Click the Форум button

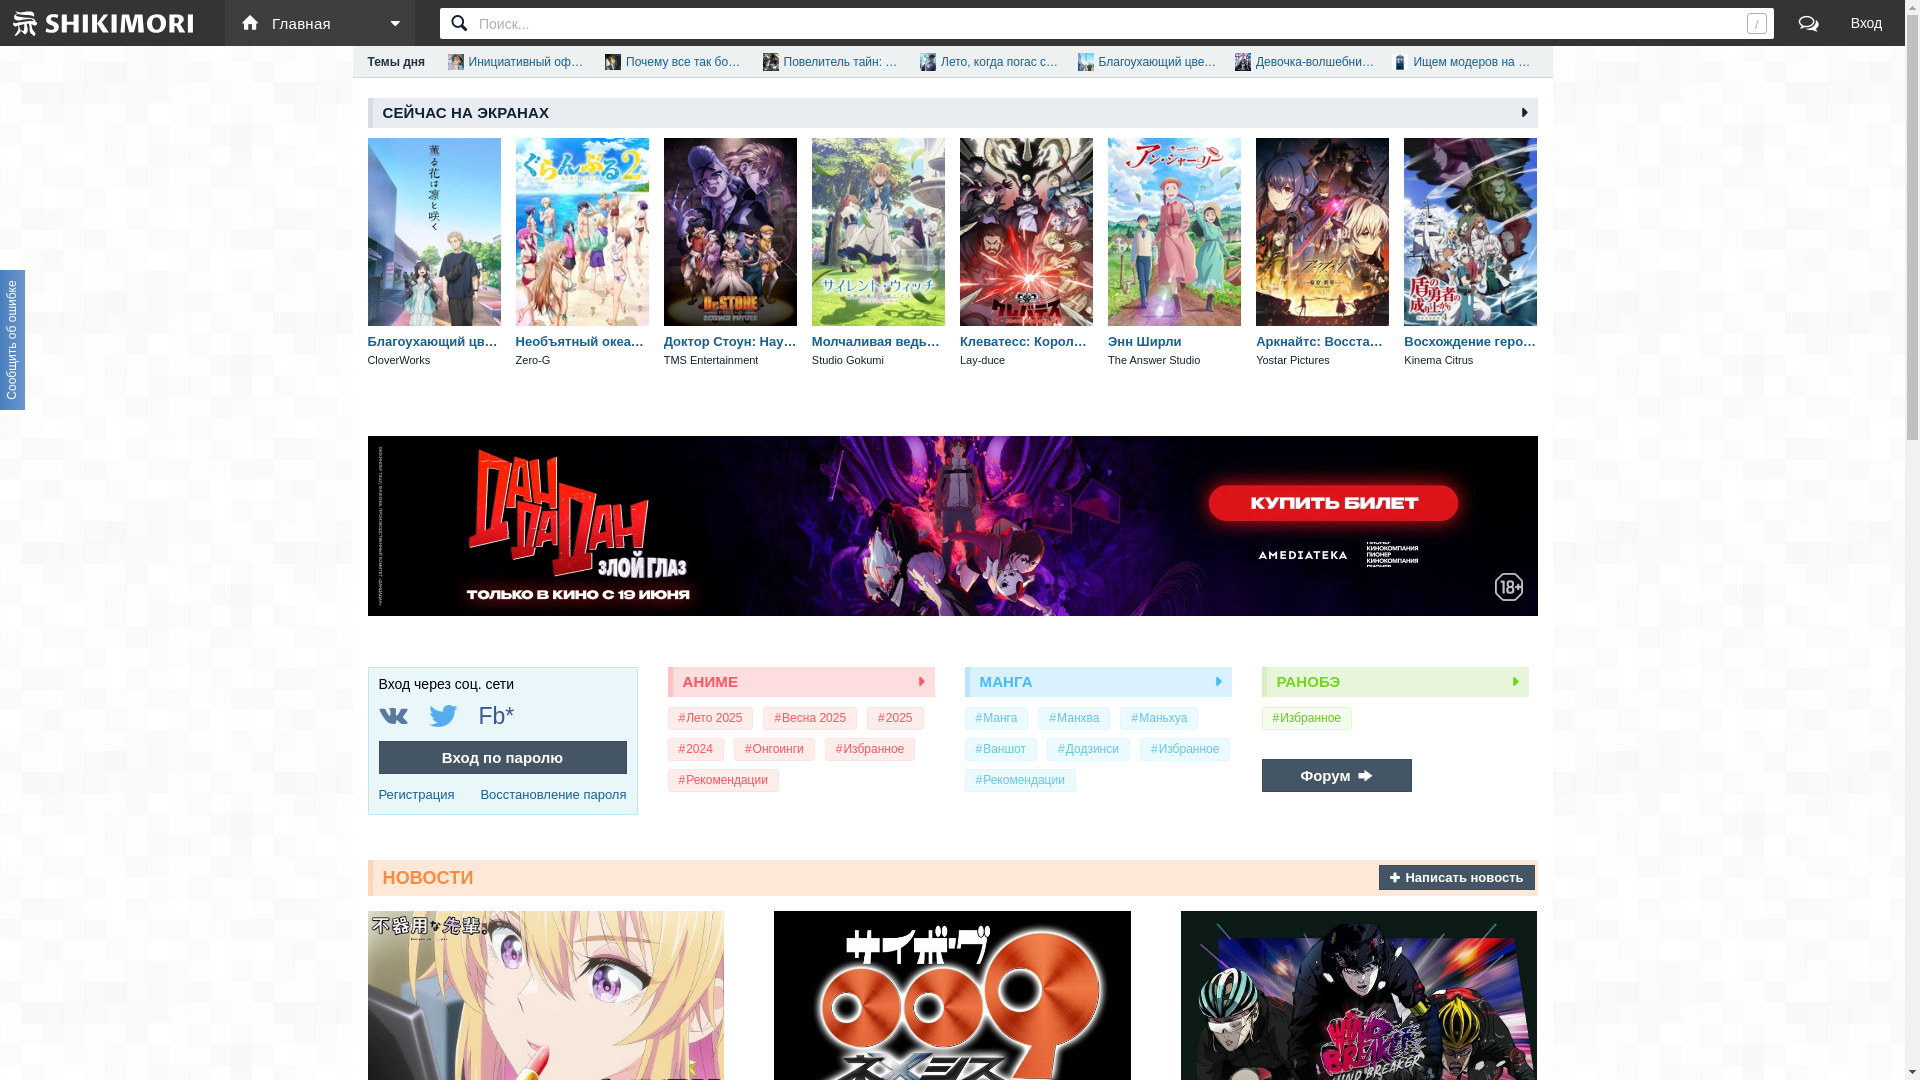click(x=1336, y=776)
